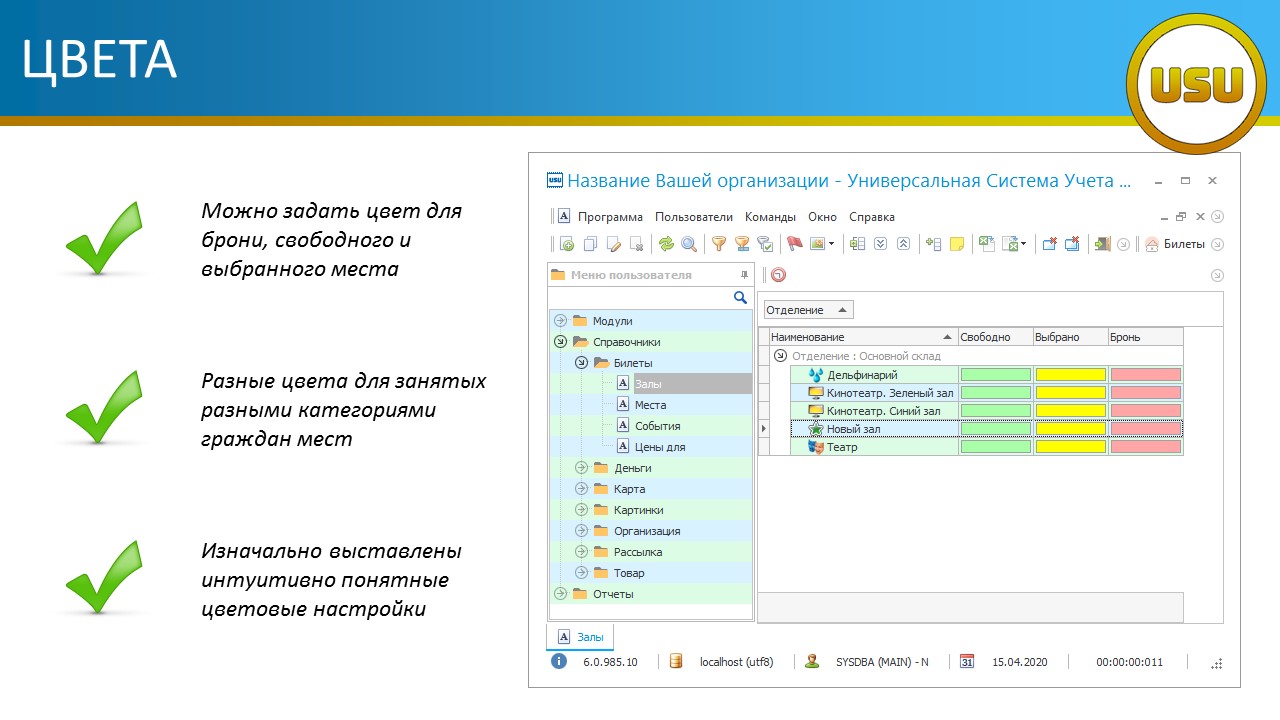The image size is (1280, 720).
Task: Open the Программа menu
Action: pyautogui.click(x=610, y=217)
